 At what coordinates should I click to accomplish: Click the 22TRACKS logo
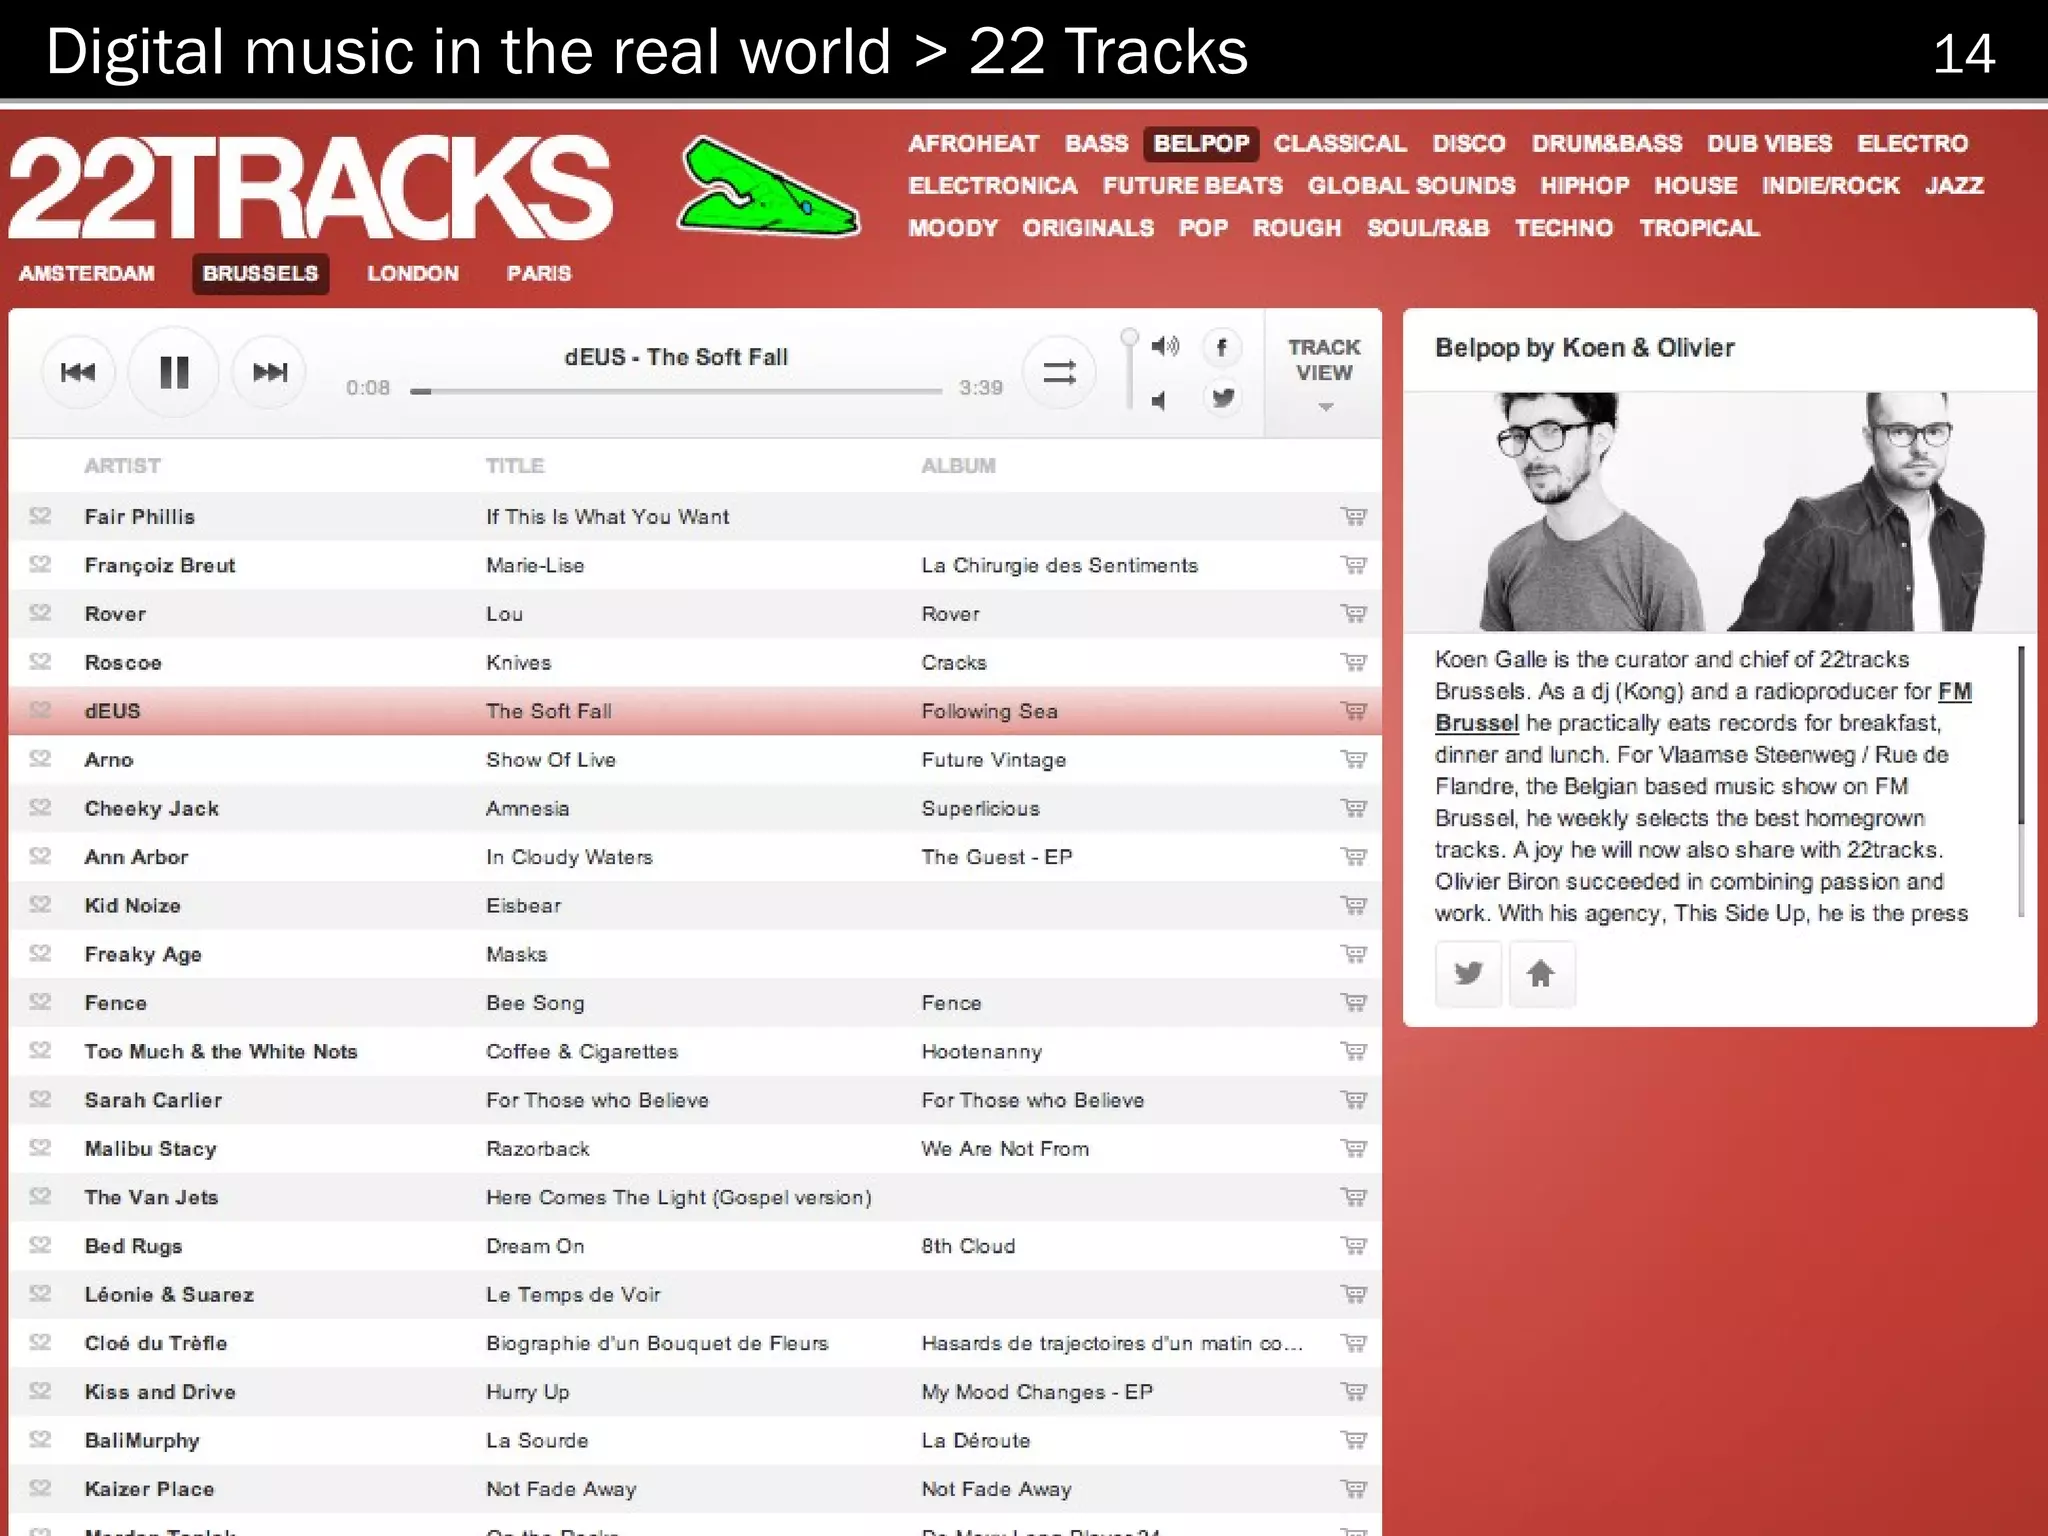tap(311, 187)
